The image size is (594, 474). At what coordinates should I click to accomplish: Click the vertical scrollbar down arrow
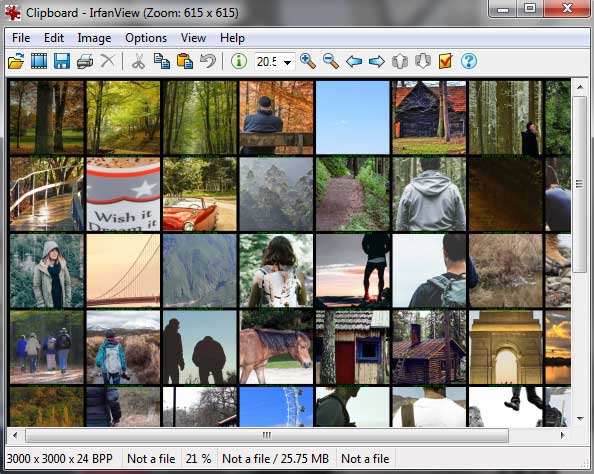pos(580,419)
